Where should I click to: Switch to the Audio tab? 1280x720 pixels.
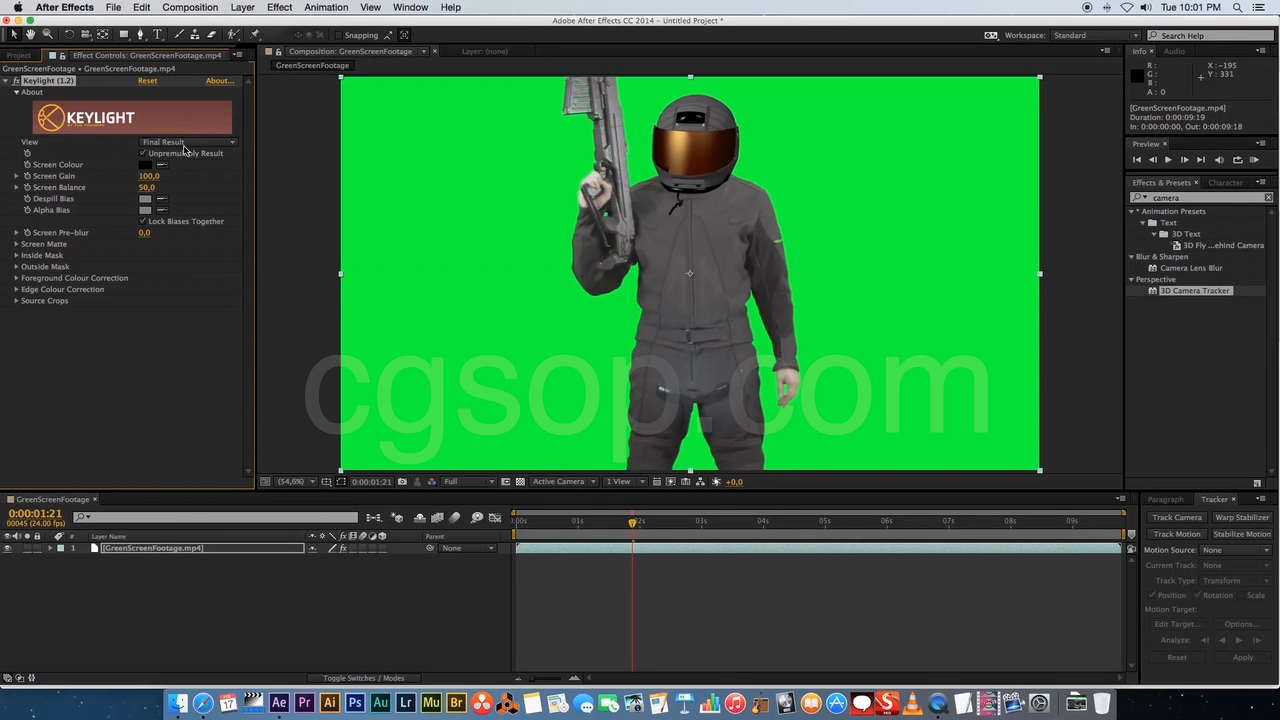1174,51
